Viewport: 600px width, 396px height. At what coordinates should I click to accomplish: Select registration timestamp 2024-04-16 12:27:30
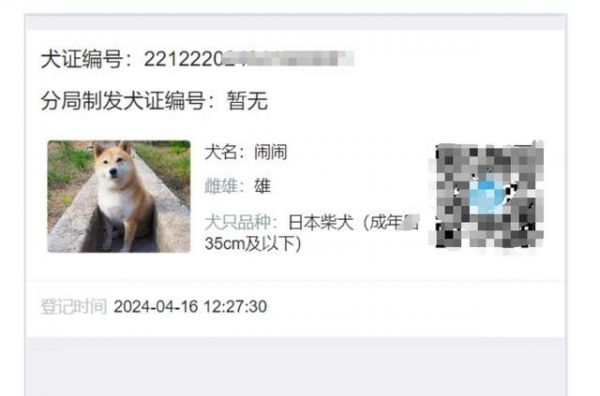[x=190, y=306]
